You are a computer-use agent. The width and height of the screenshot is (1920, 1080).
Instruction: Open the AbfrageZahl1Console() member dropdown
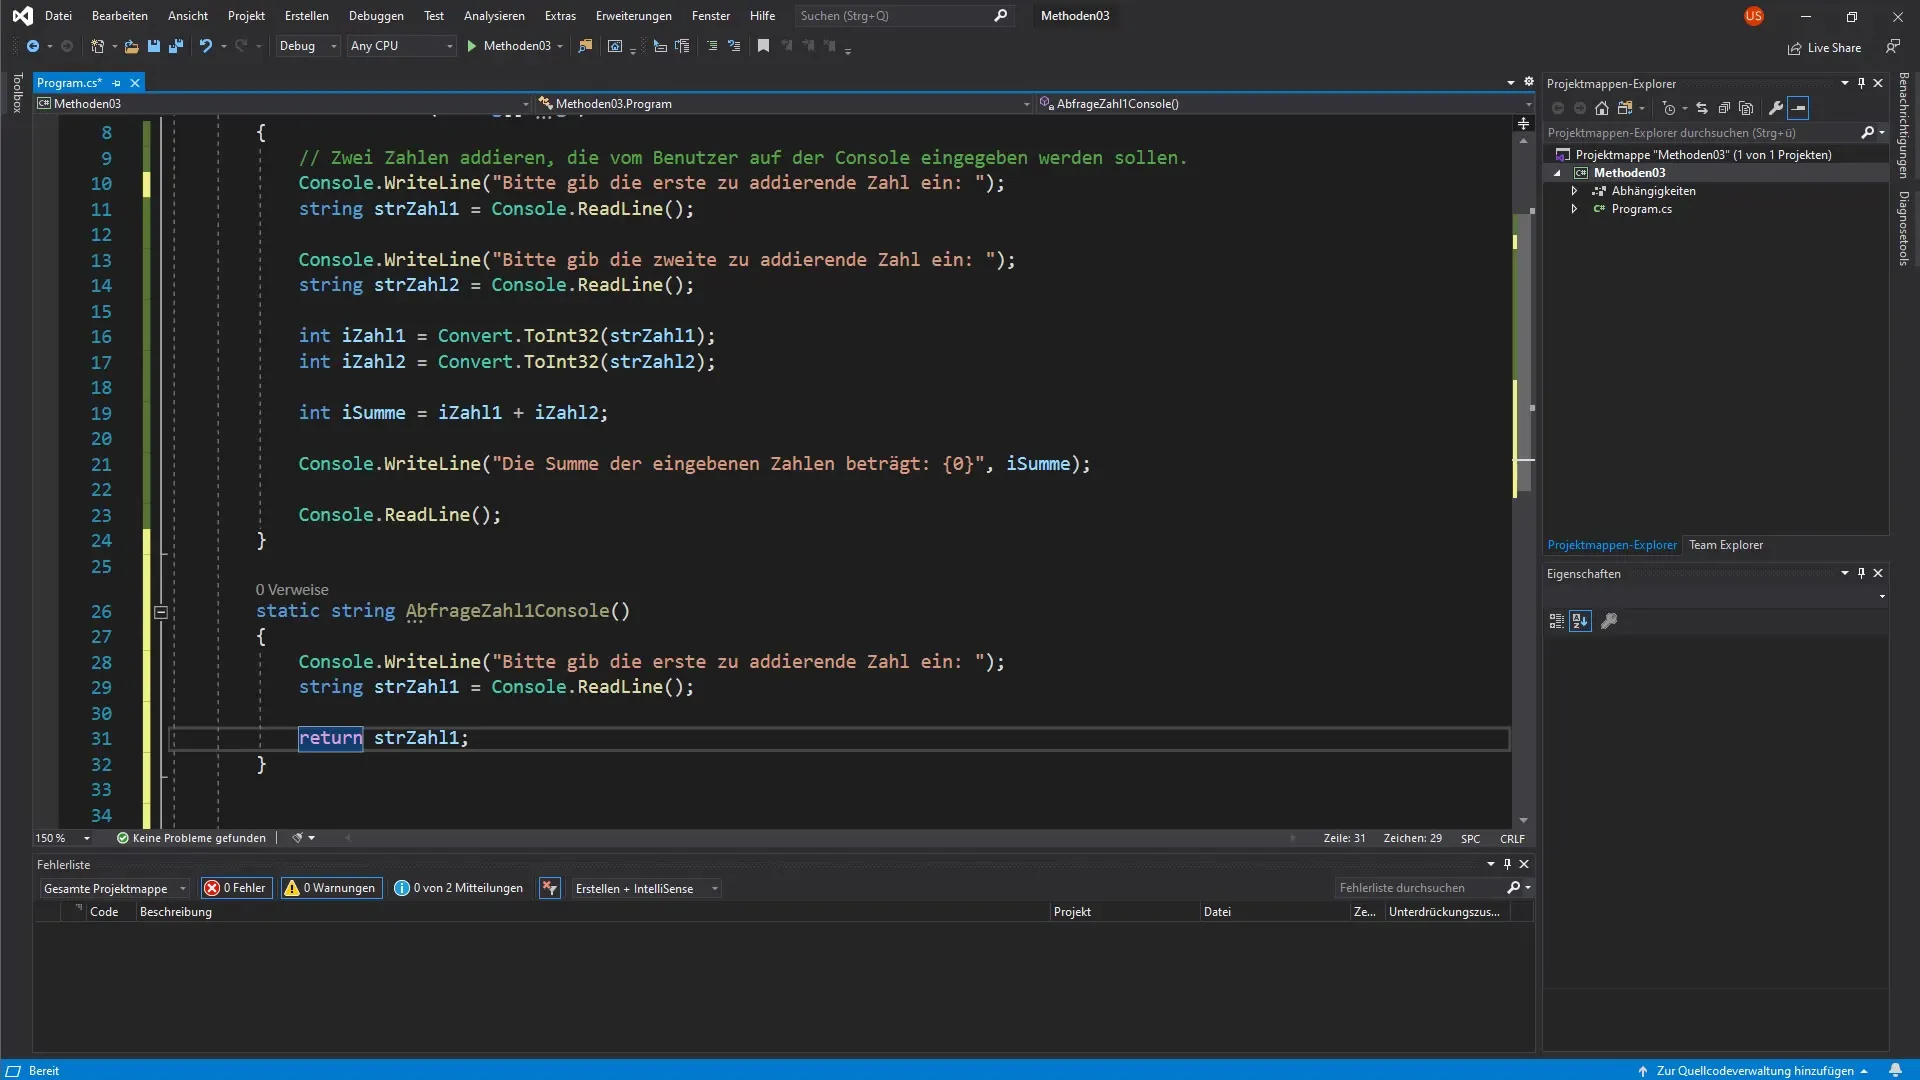coord(1284,103)
